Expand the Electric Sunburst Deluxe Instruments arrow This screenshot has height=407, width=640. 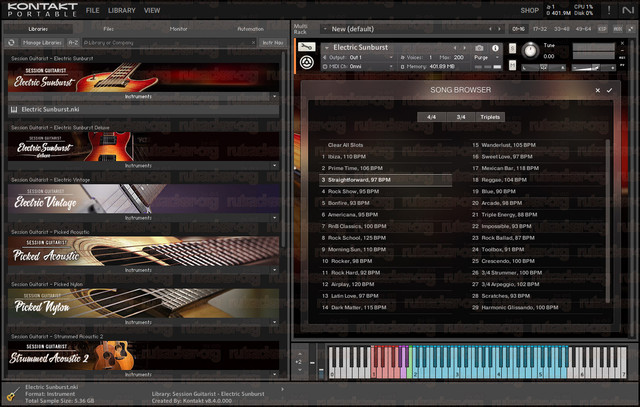click(x=274, y=166)
